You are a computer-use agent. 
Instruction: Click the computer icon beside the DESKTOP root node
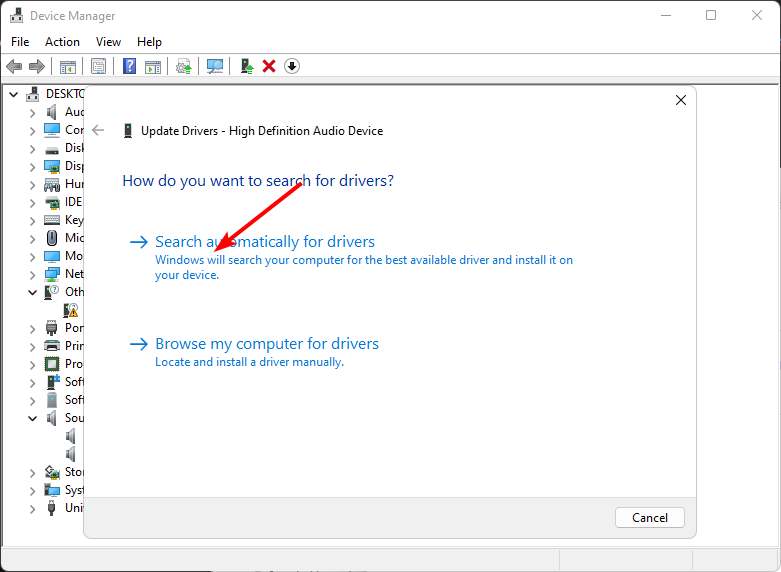pyautogui.click(x=33, y=94)
